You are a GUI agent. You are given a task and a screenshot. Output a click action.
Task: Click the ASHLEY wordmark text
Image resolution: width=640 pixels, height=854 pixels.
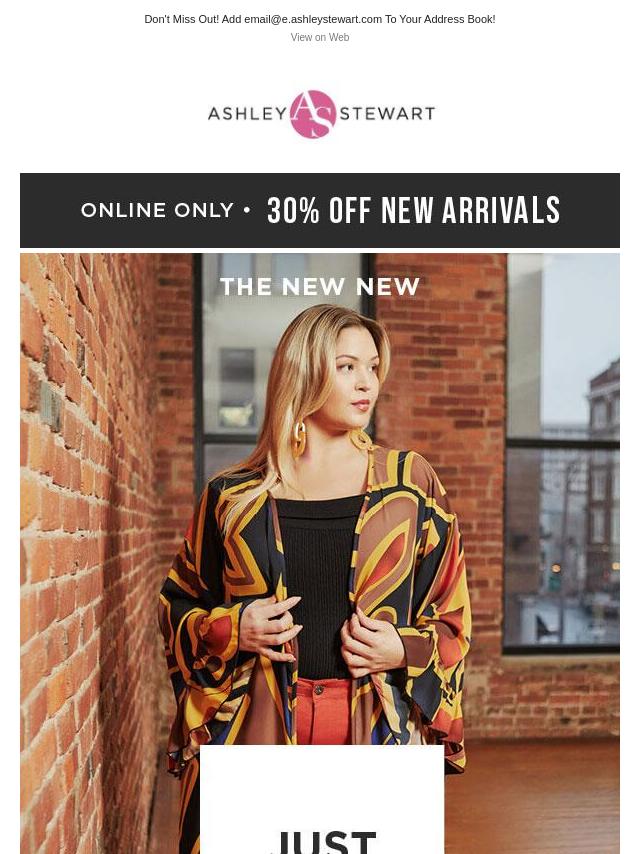point(248,114)
